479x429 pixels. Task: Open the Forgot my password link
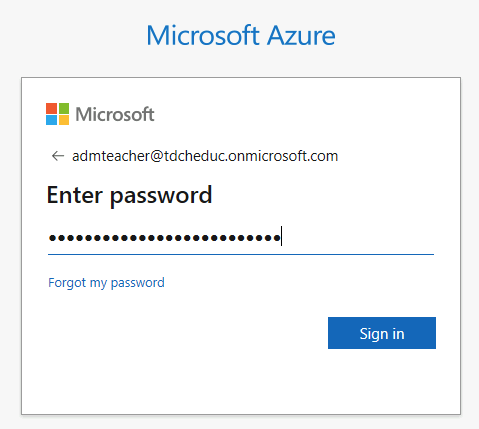[x=106, y=283]
